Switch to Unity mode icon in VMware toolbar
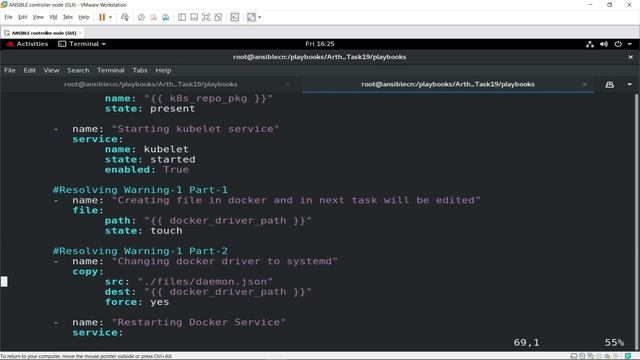The height and width of the screenshot is (360, 640). point(218,17)
